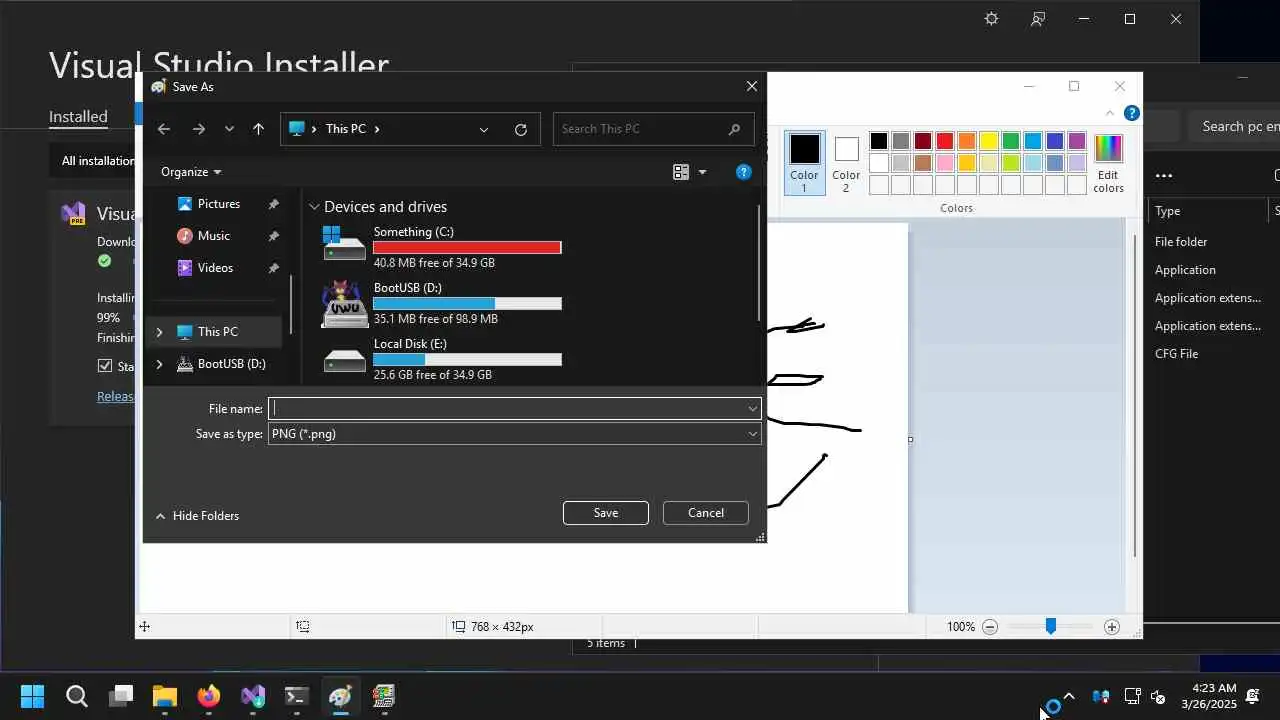The image size is (1280, 720).
Task: Select This PC in navigation tree
Action: tap(217, 332)
